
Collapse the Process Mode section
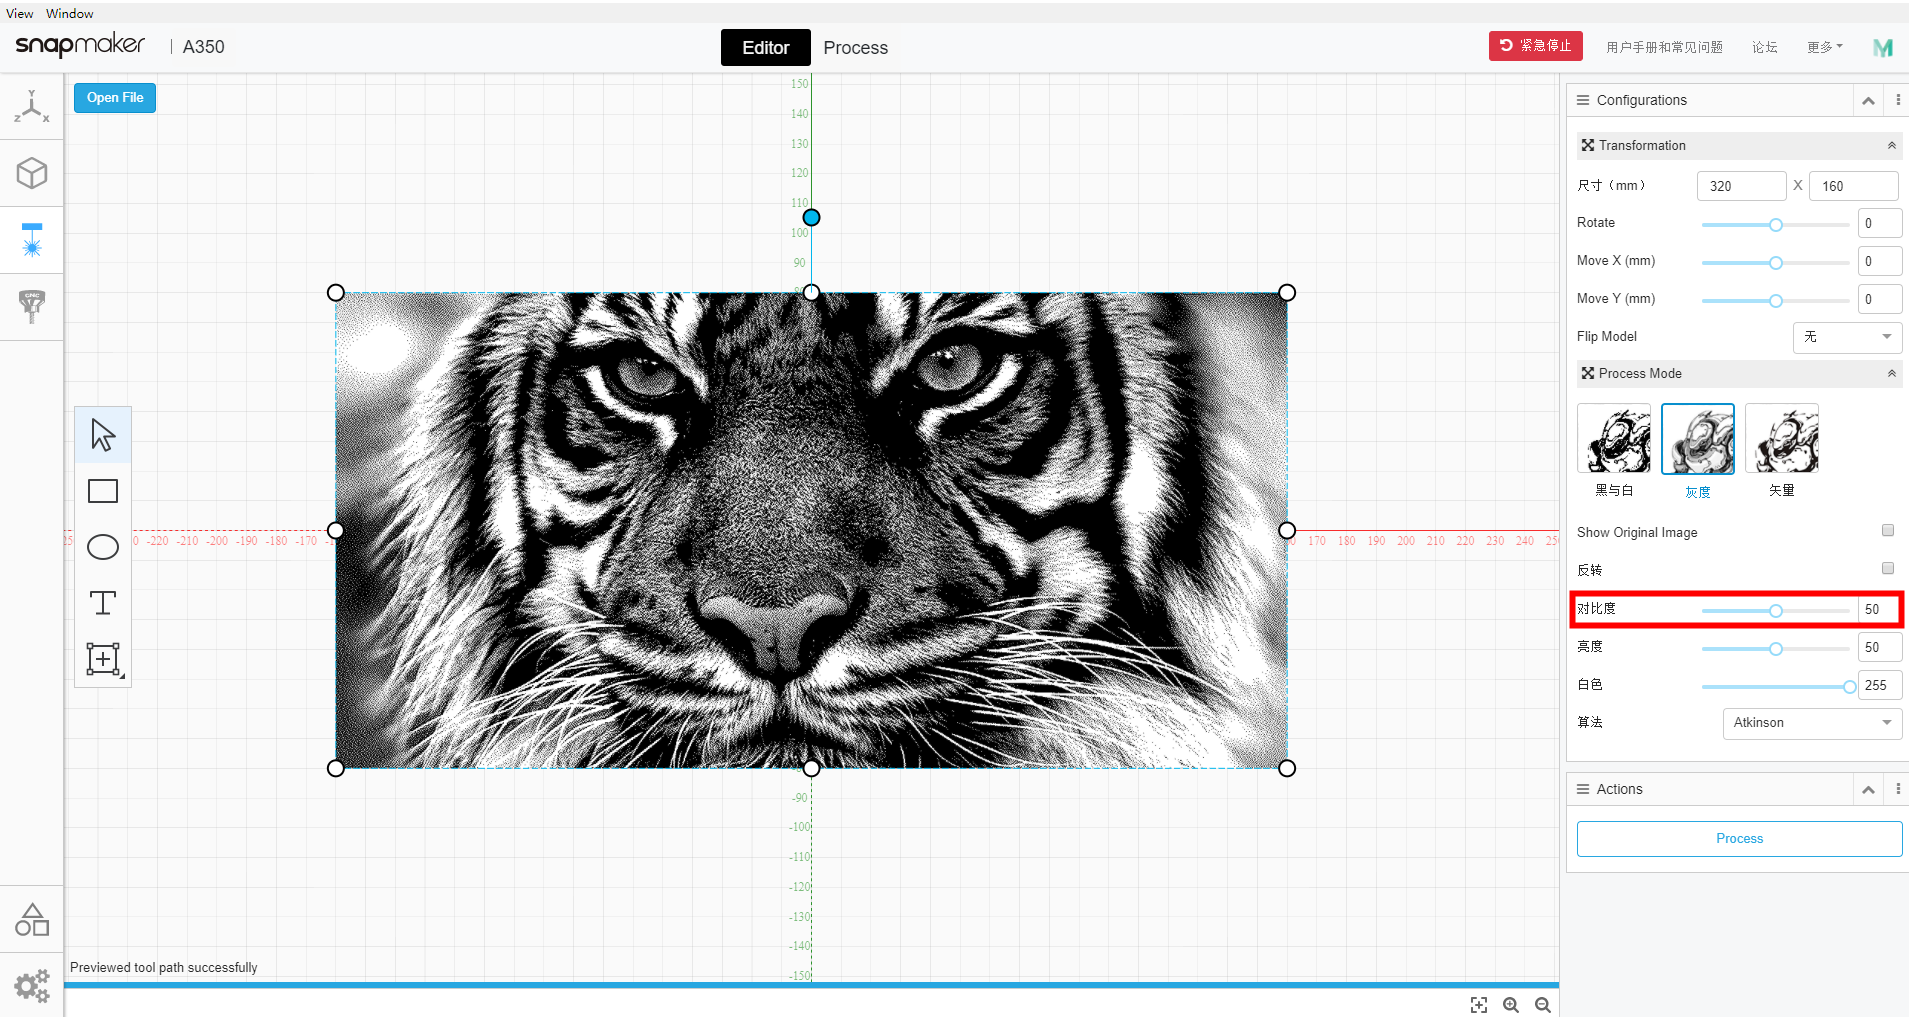[1891, 374]
